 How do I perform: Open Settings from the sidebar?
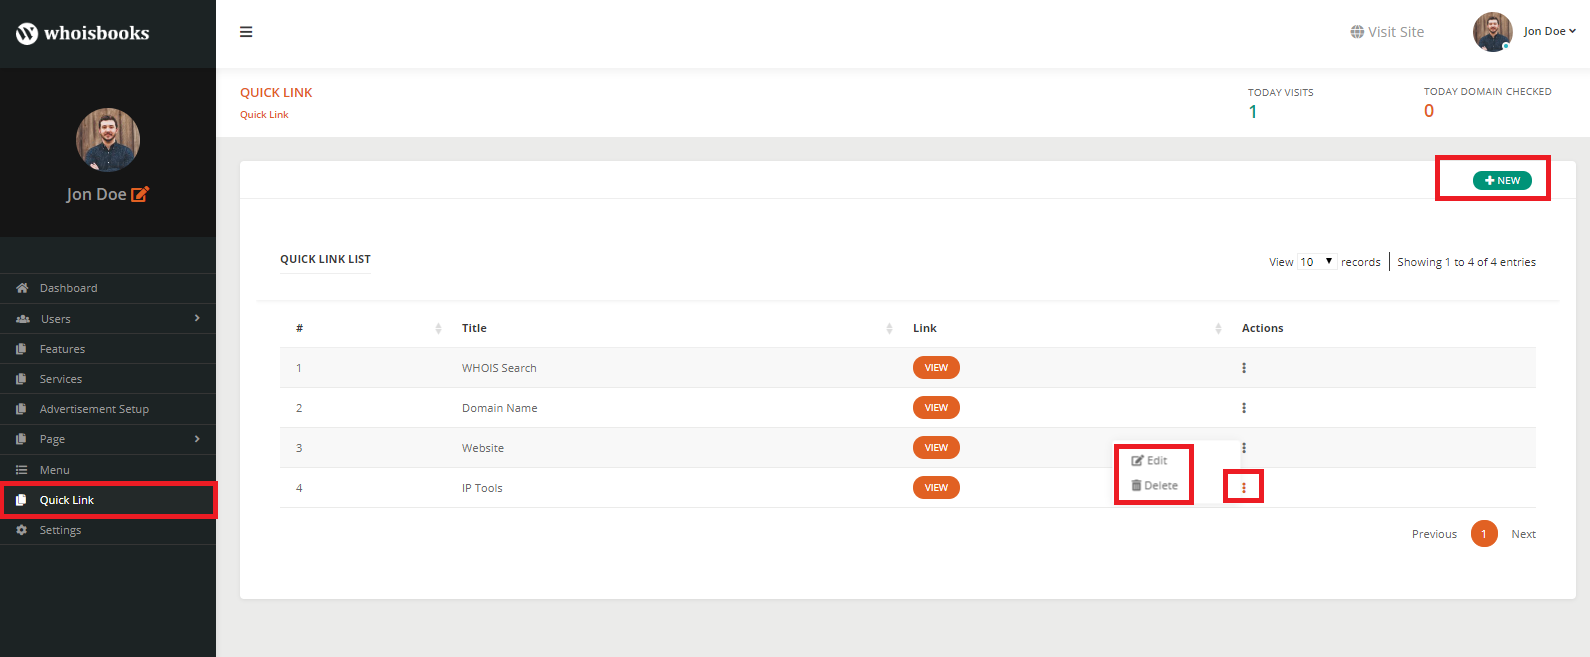coord(60,530)
